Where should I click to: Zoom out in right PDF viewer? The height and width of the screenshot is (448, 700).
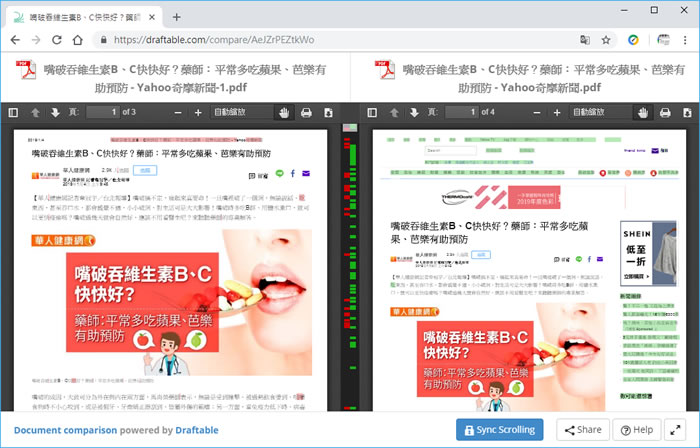tap(537, 112)
